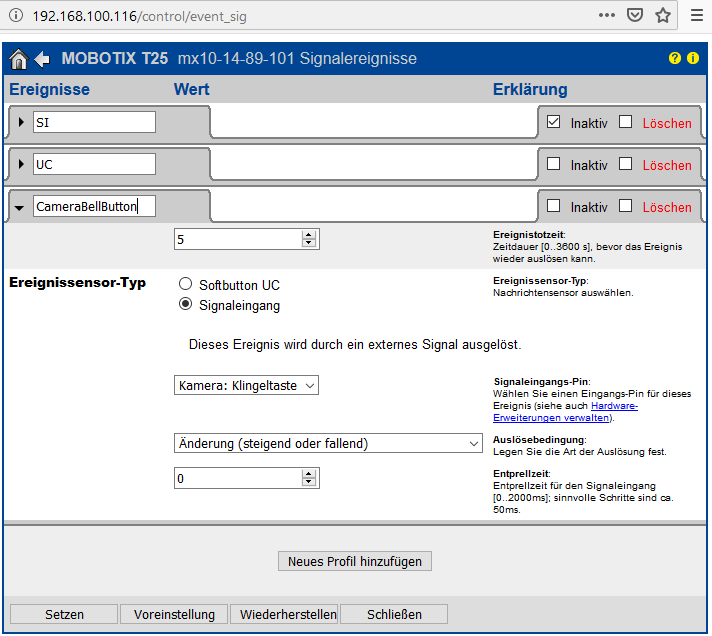Save page to Pocket icon
712x636 pixels.
point(634,15)
